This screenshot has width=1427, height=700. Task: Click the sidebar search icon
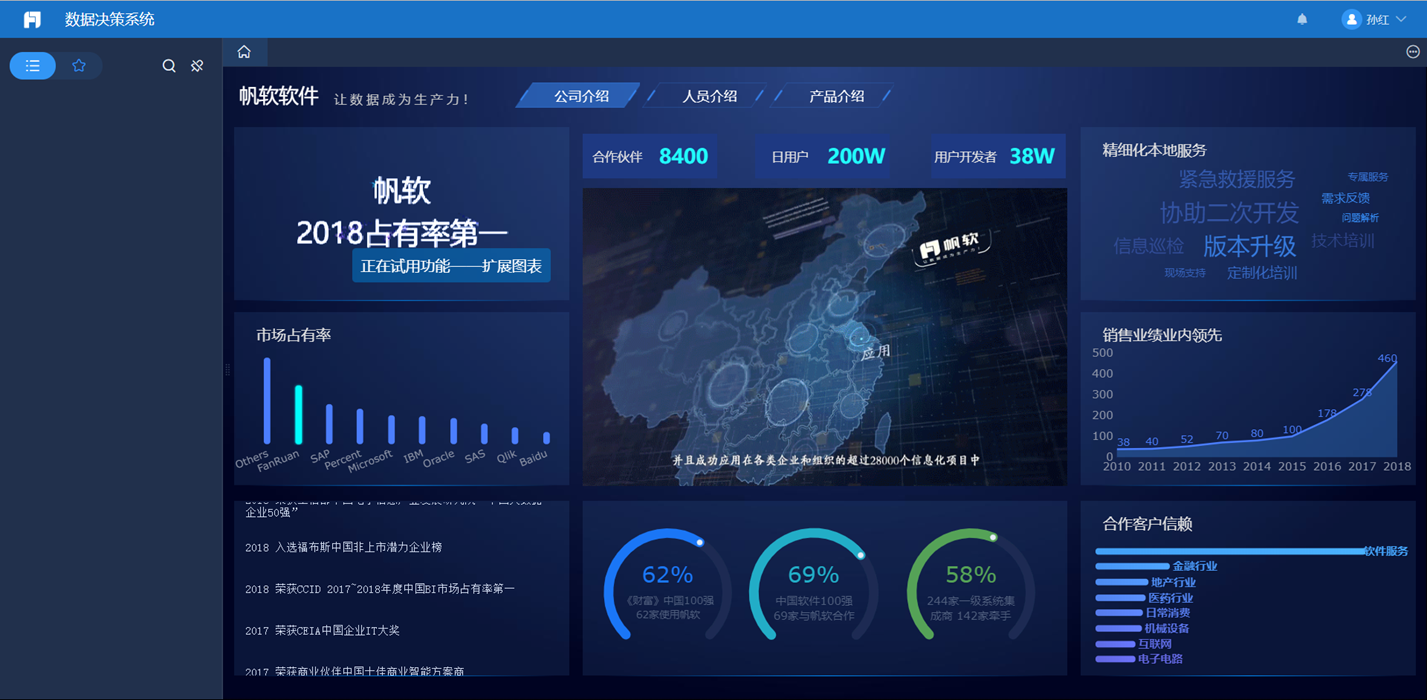pos(169,65)
